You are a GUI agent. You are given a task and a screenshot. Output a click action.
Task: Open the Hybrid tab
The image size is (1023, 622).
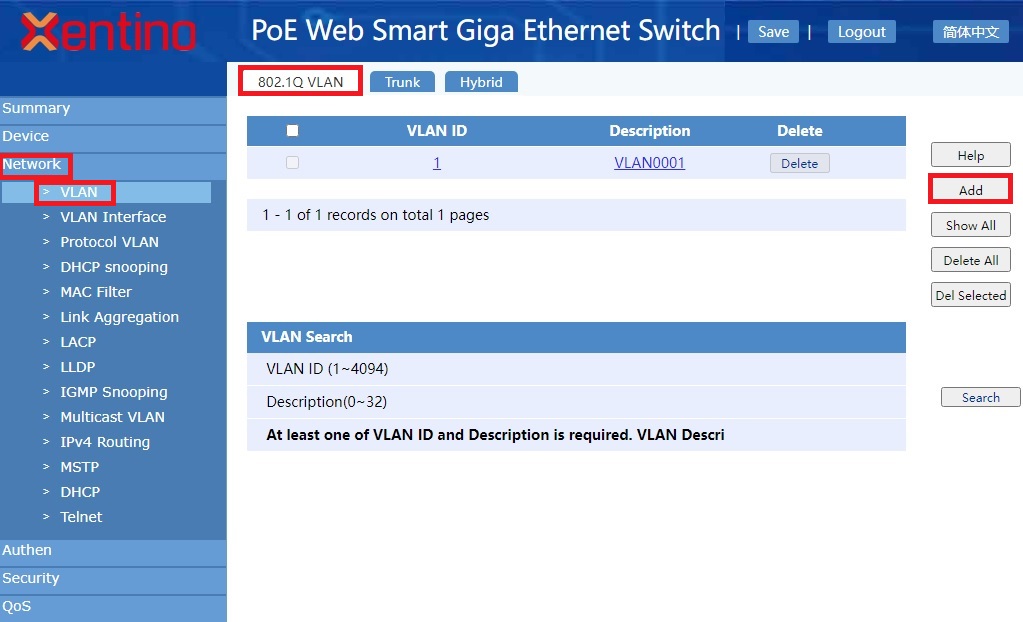point(481,82)
